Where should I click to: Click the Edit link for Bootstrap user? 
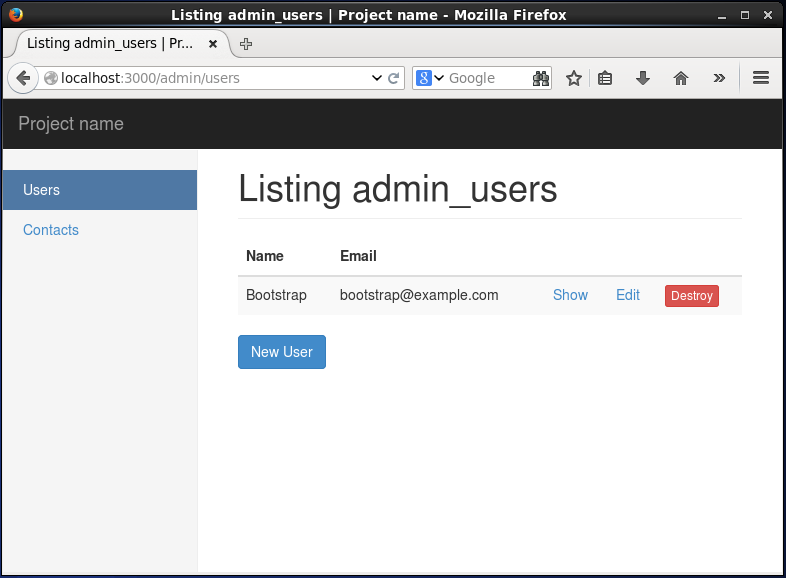click(x=628, y=295)
